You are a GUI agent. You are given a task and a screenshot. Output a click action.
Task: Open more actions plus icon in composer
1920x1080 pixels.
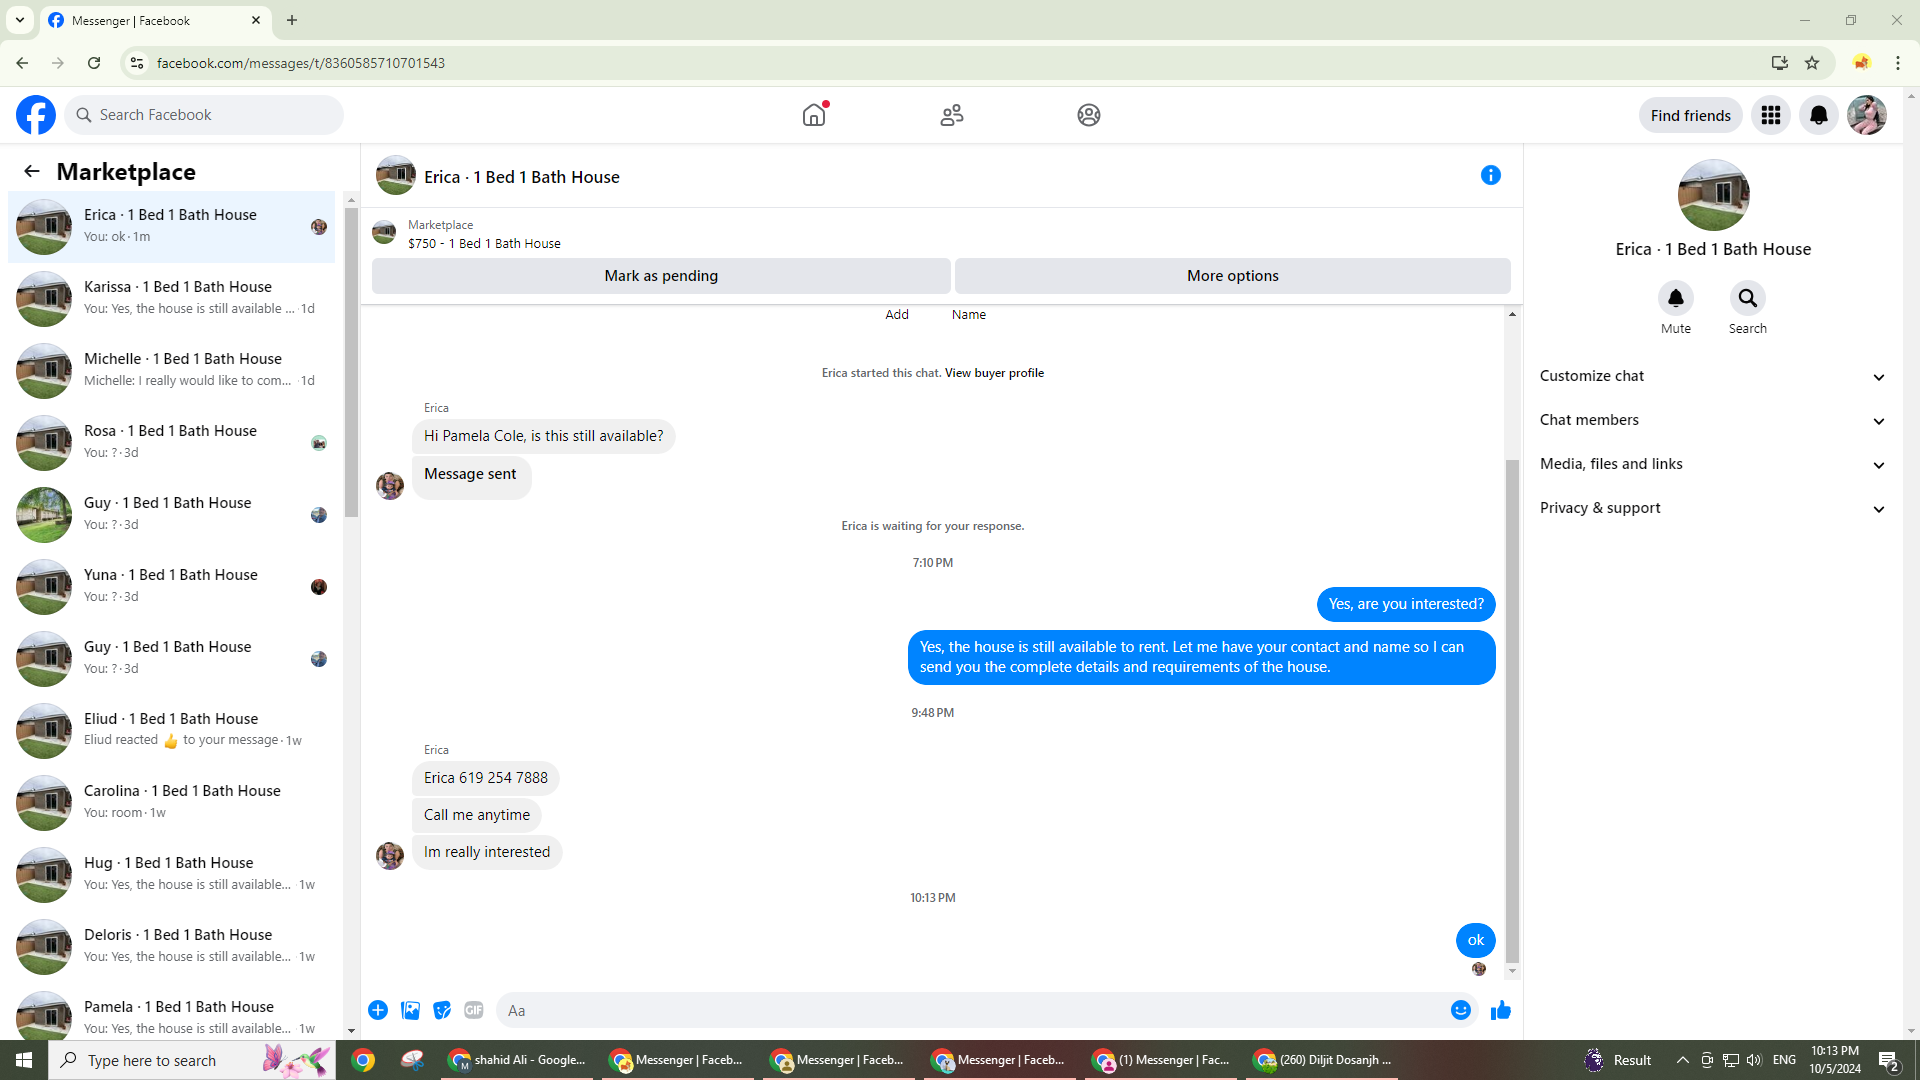[x=378, y=1011]
